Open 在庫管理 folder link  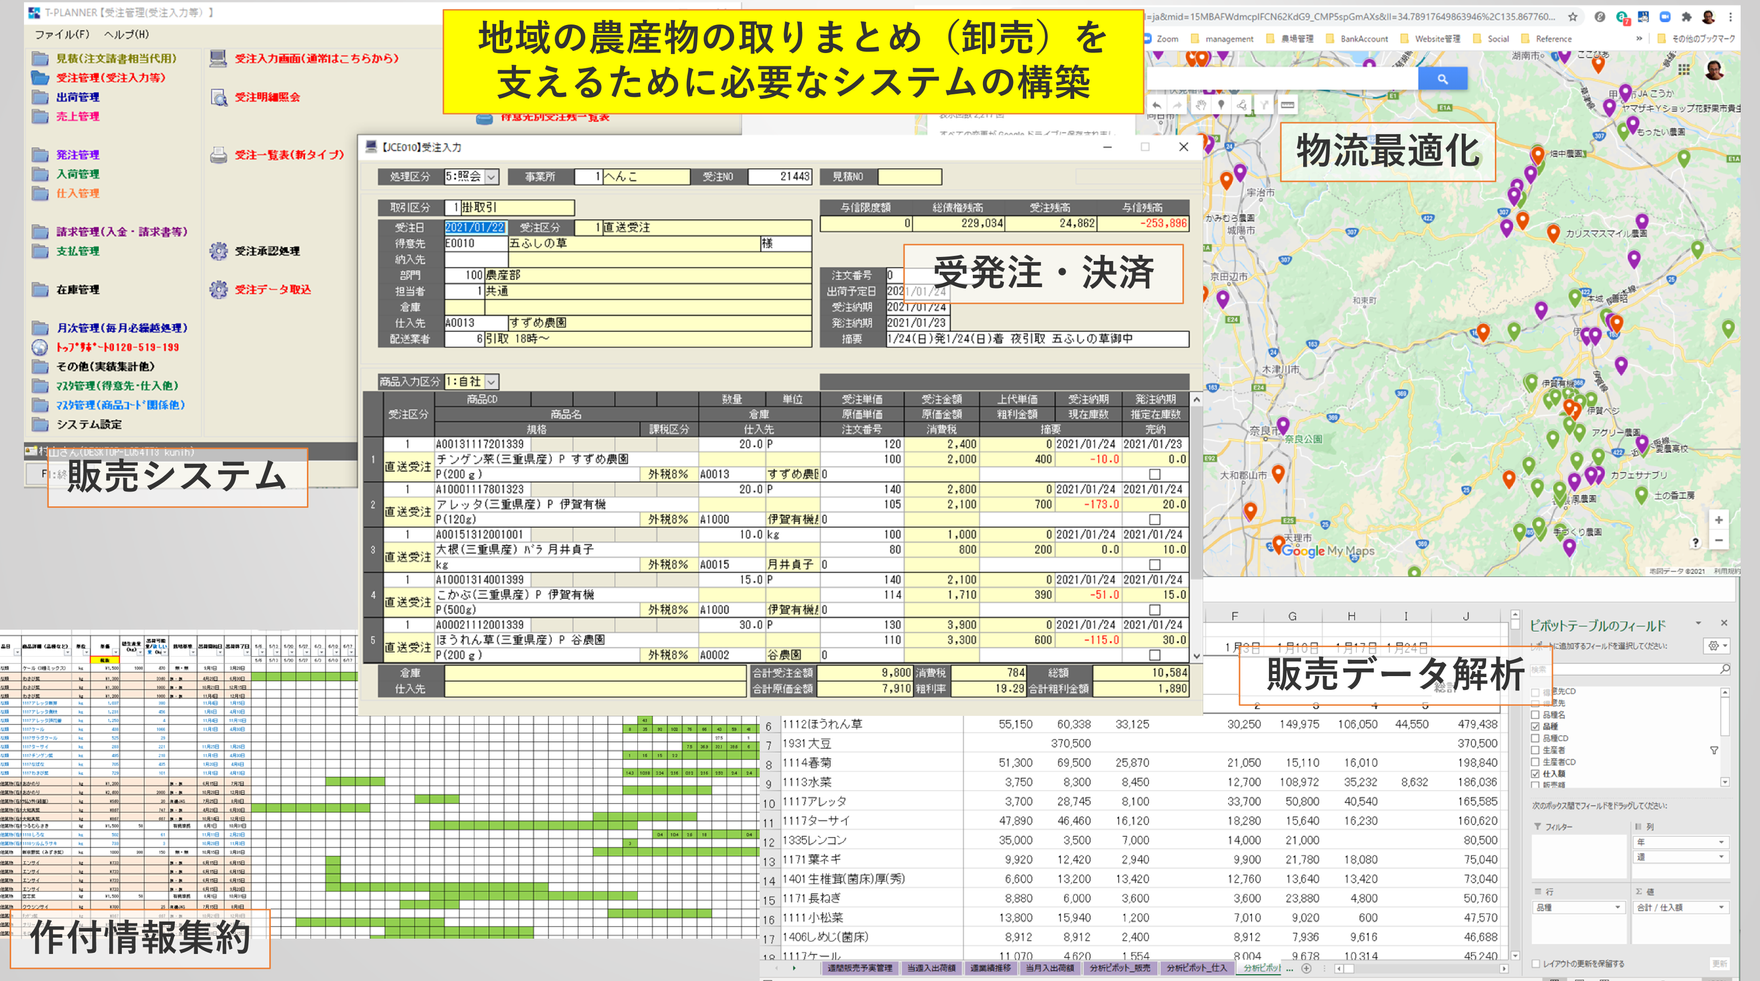tap(77, 290)
